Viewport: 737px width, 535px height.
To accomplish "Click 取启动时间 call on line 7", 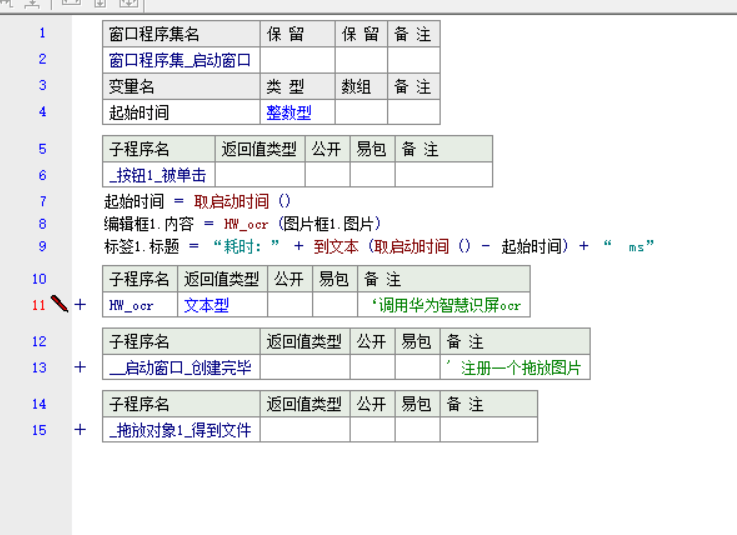I will [231, 202].
